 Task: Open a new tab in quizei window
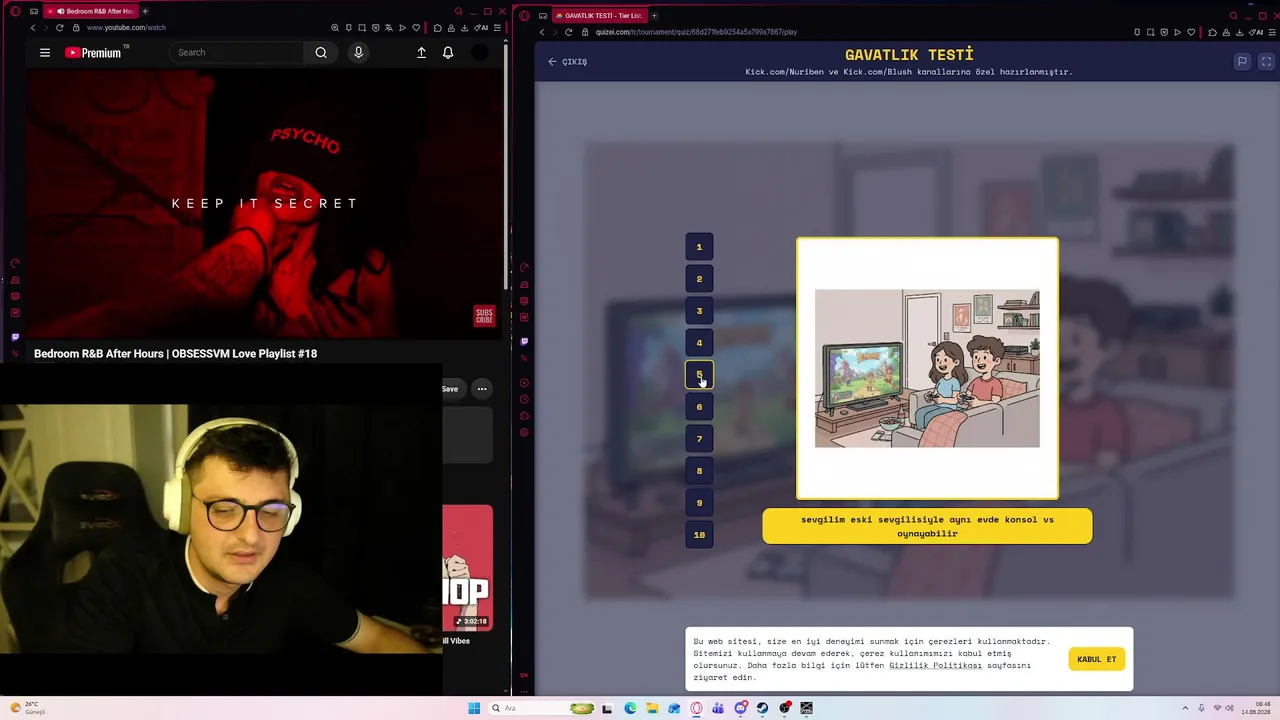tap(654, 16)
